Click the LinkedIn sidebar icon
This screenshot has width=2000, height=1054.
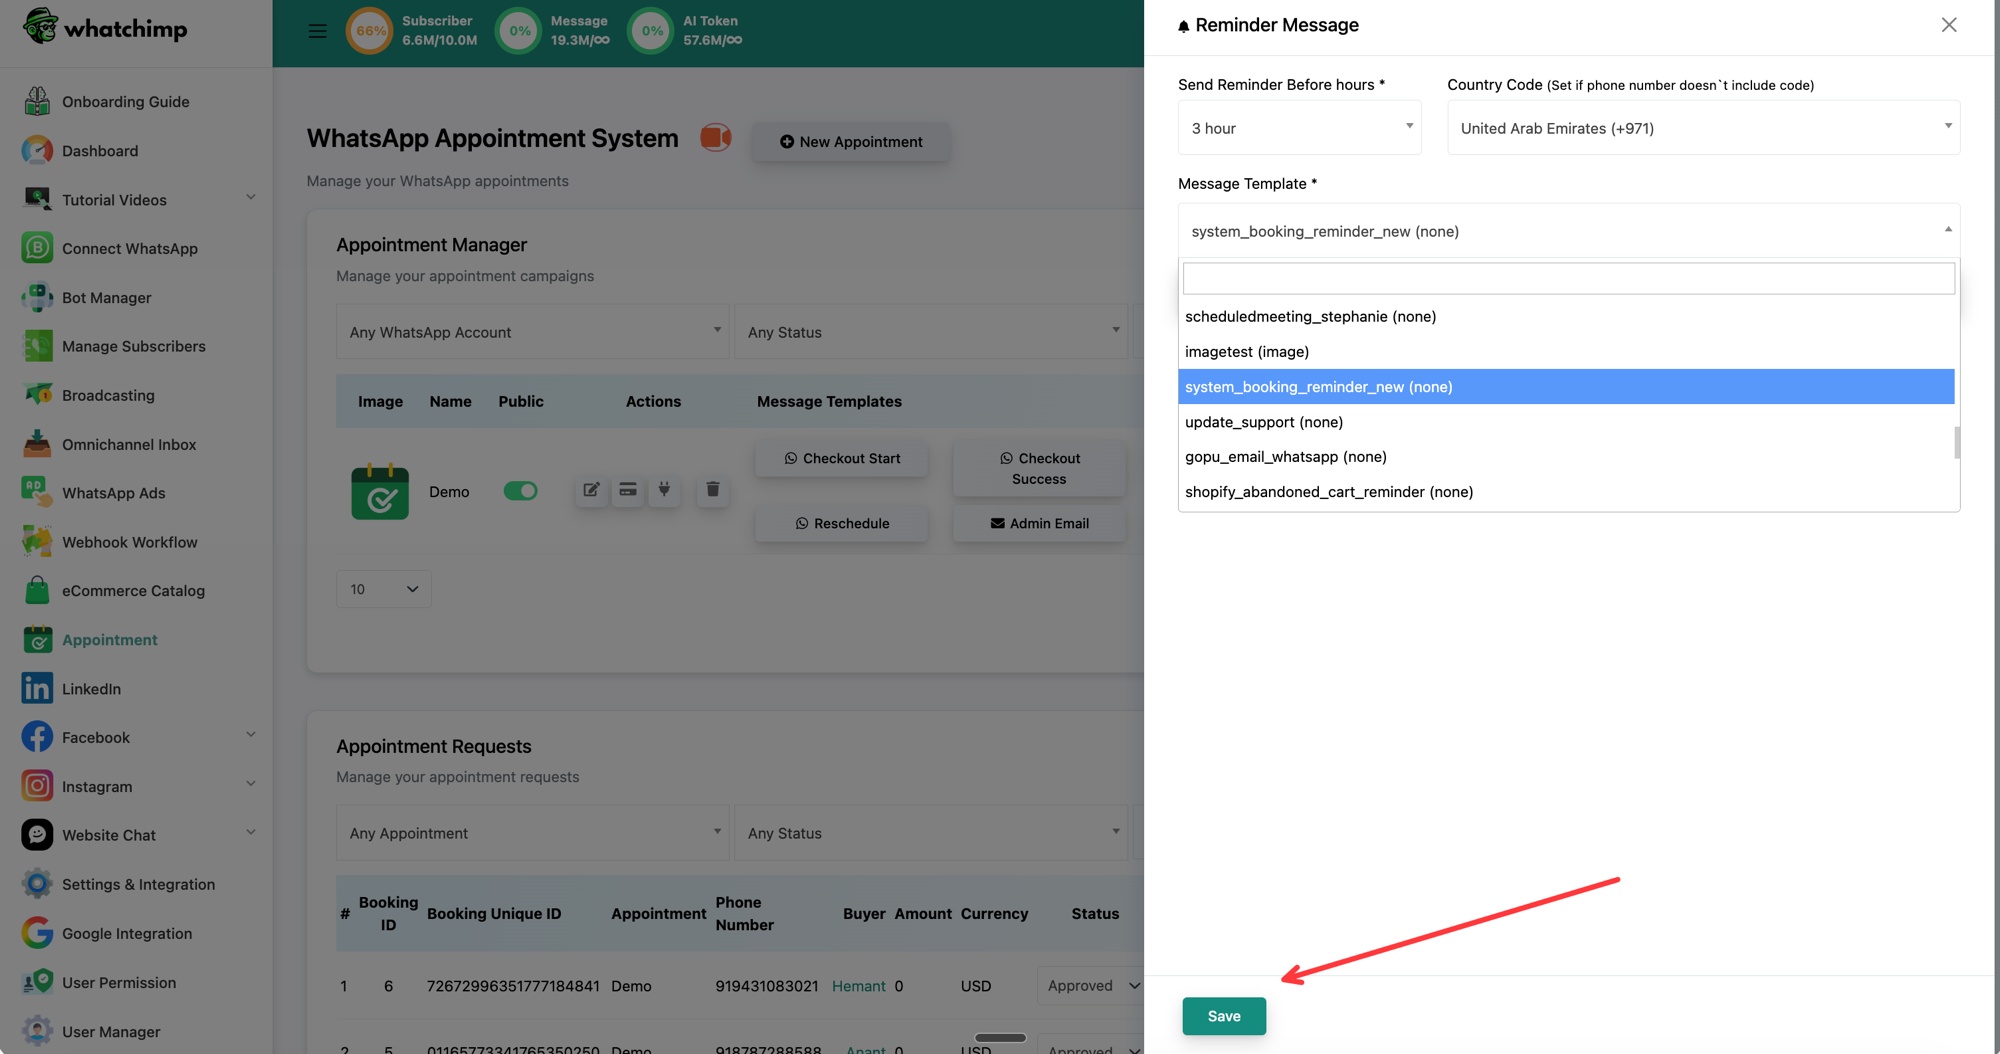pyautogui.click(x=37, y=688)
